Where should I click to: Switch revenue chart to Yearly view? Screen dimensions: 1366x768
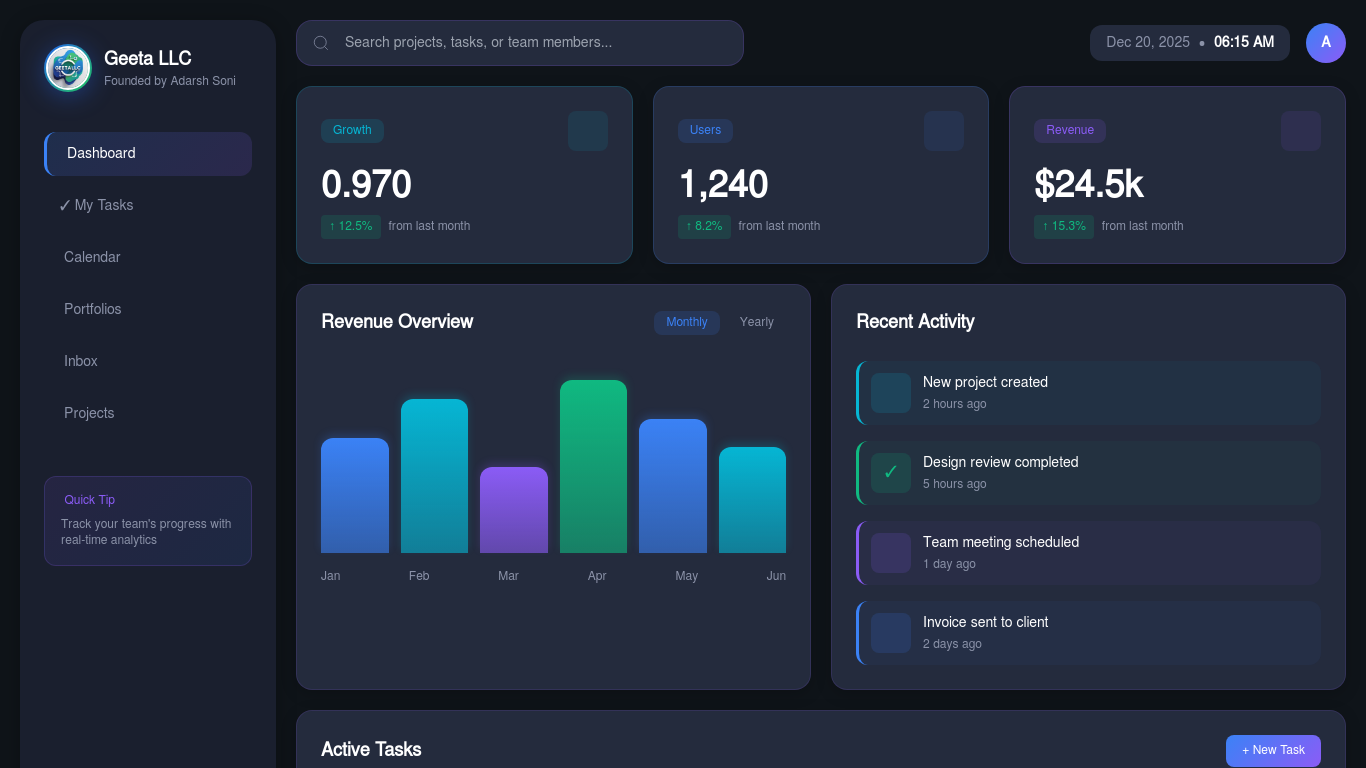coord(756,322)
